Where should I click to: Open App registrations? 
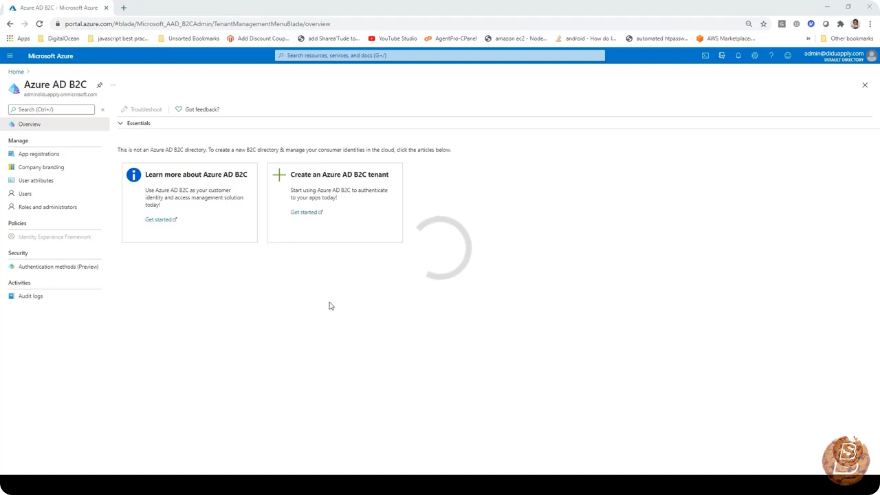coord(38,154)
